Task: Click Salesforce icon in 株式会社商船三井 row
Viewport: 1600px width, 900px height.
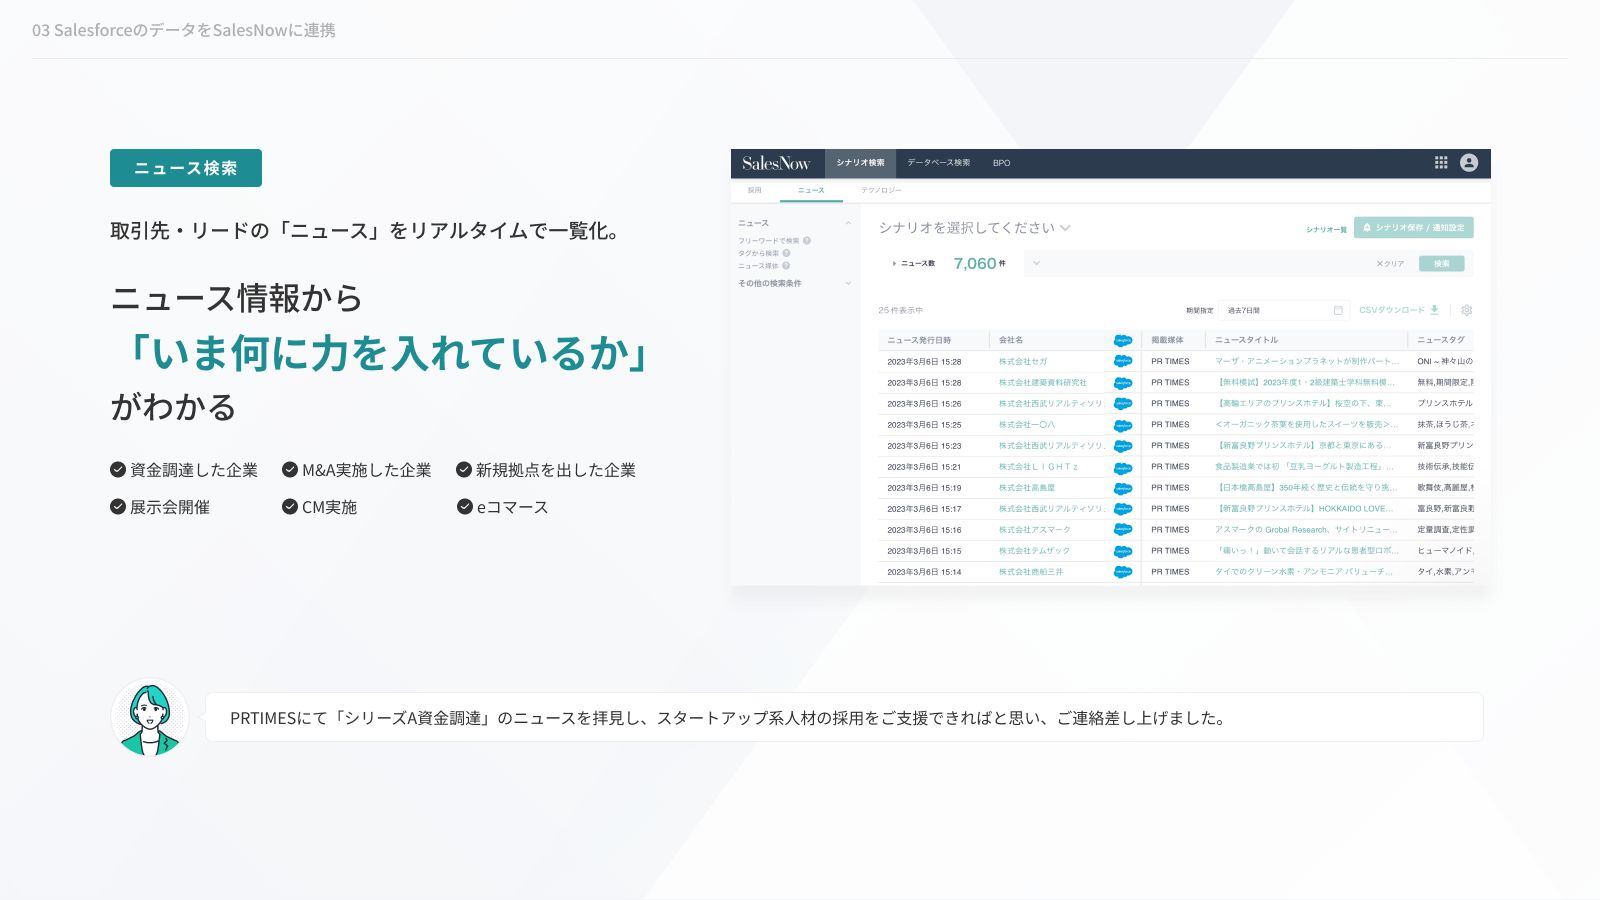Action: tap(1123, 572)
